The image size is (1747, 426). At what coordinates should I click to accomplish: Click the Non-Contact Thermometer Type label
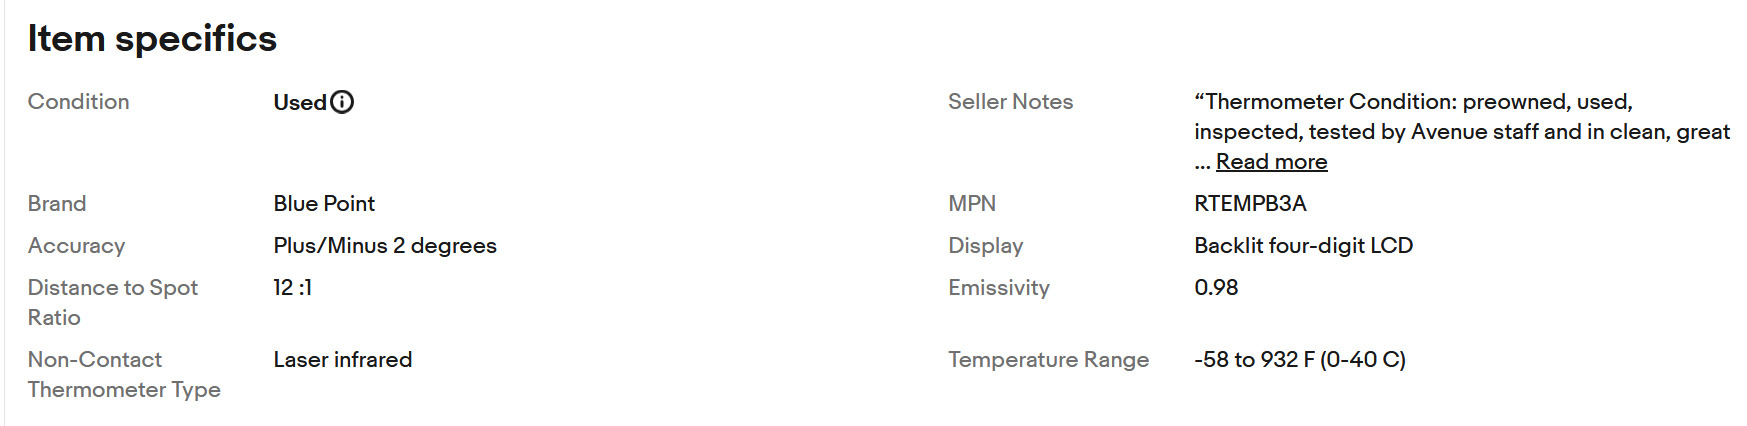click(124, 375)
